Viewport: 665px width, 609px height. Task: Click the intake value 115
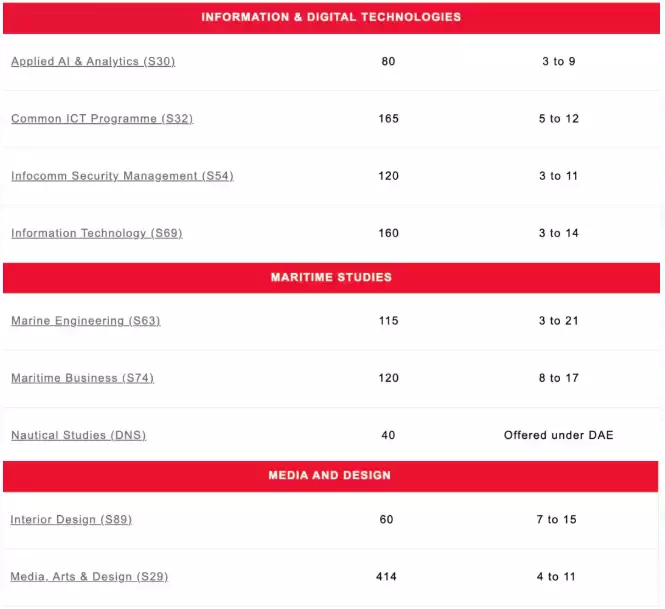click(388, 321)
